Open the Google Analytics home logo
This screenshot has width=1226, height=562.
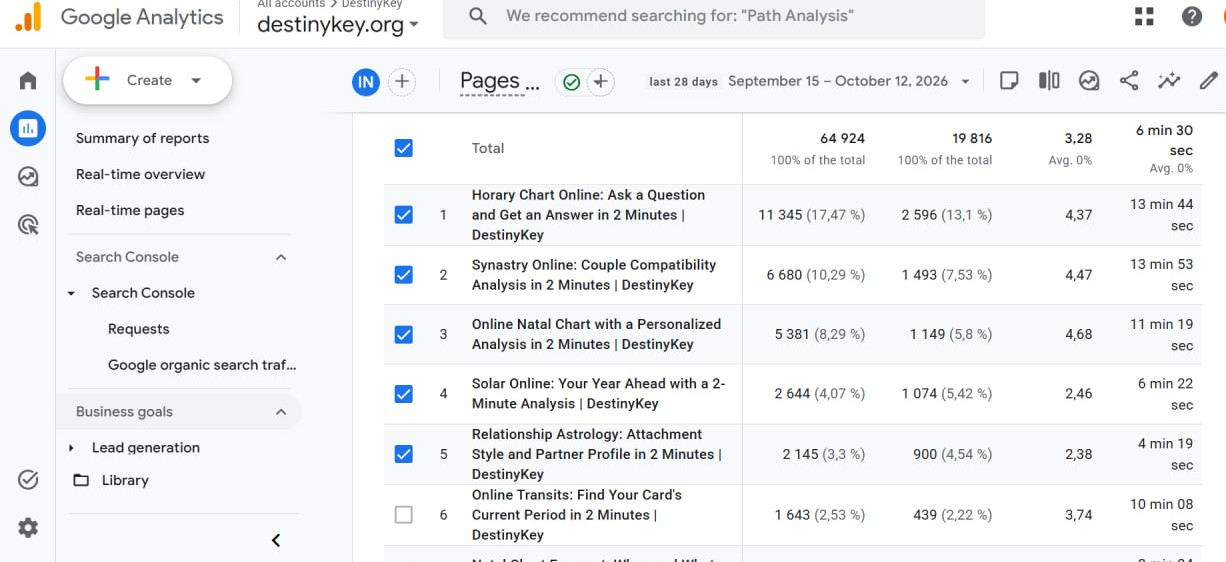(x=28, y=17)
